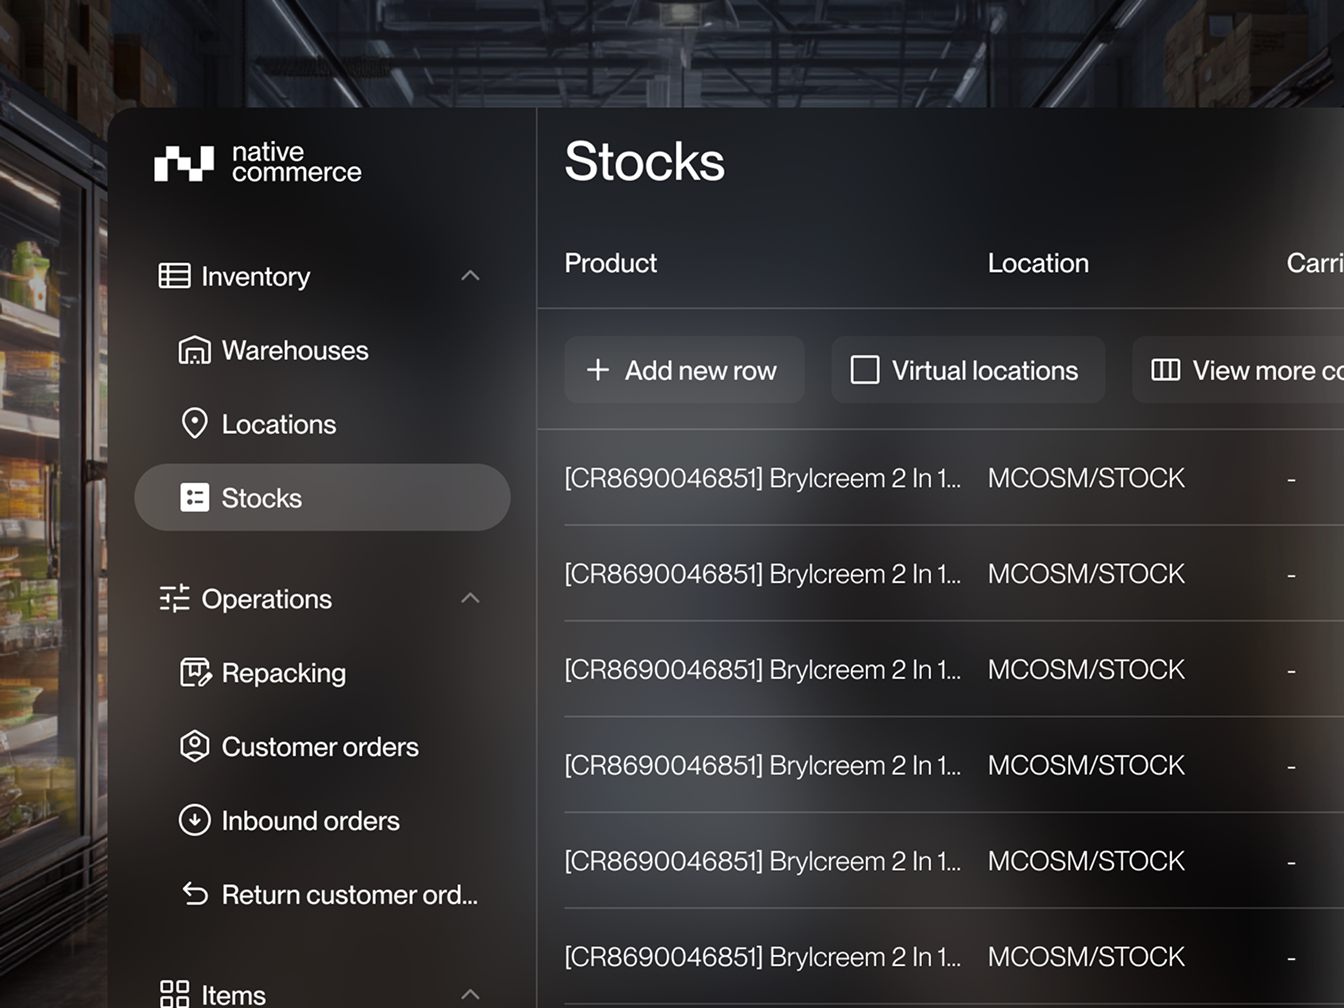The image size is (1344, 1008).
Task: Click the Return customer orders arrow icon
Action: click(194, 894)
